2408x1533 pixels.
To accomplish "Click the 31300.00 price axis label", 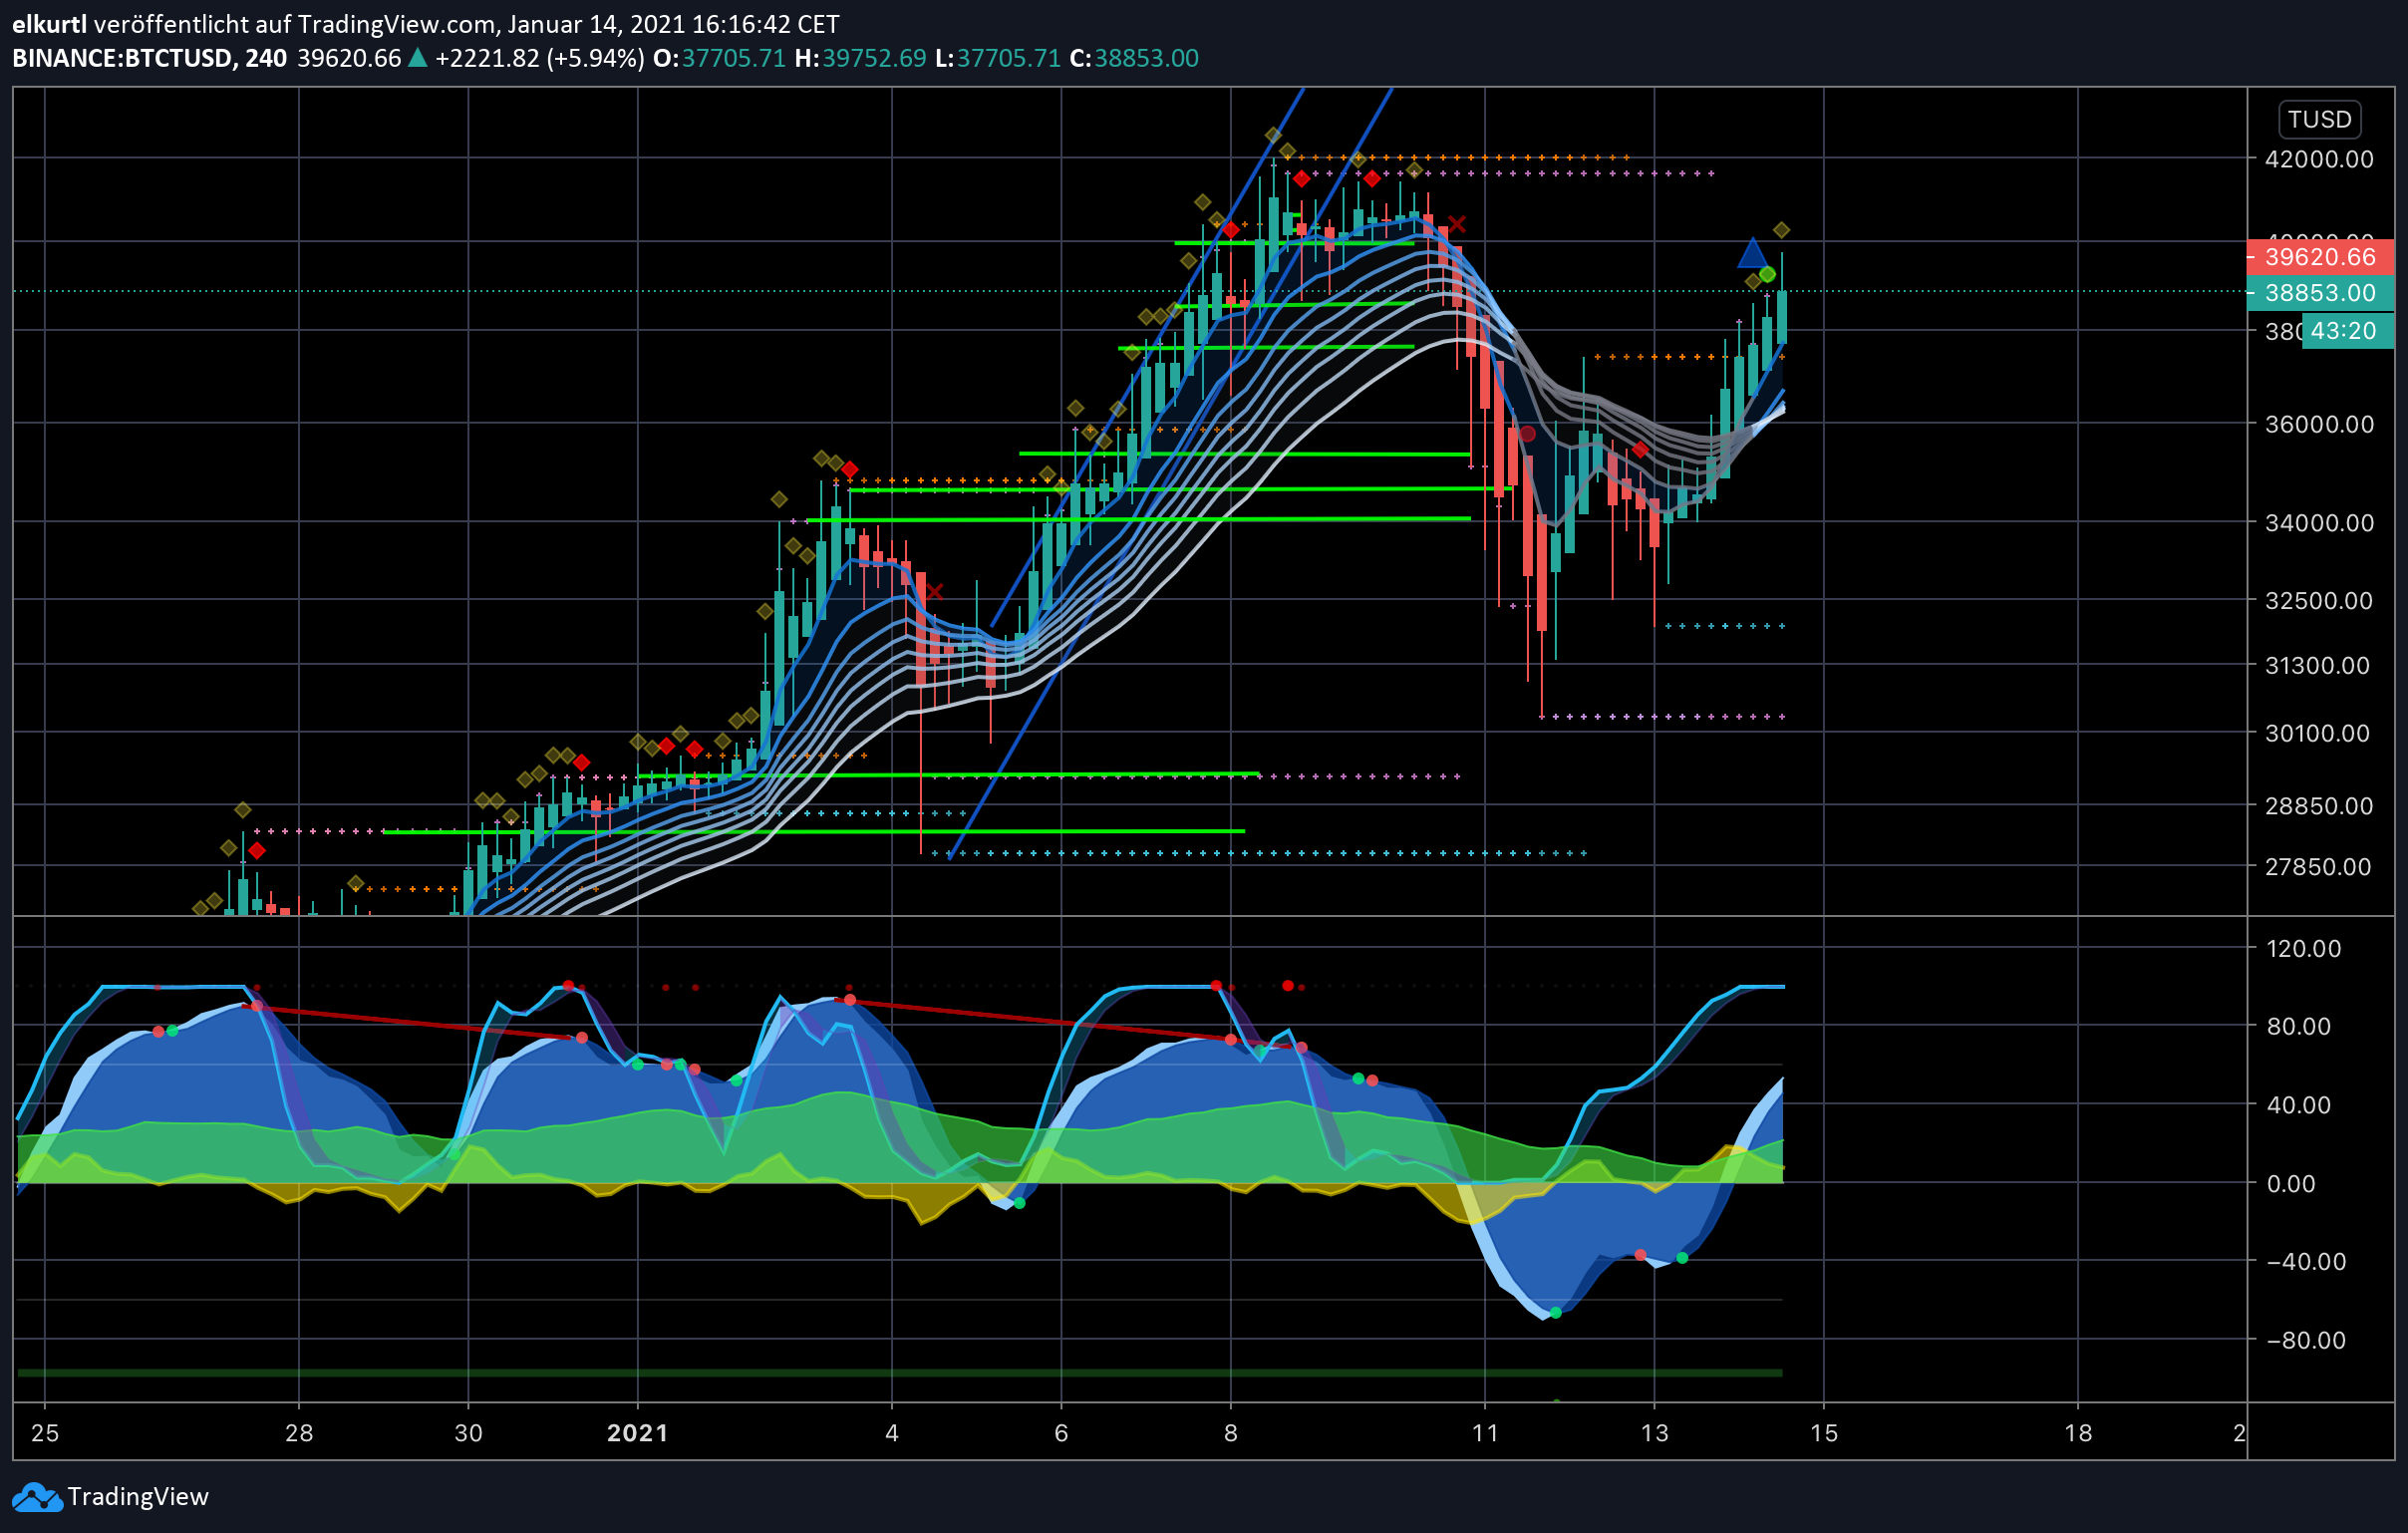I will click(2318, 666).
